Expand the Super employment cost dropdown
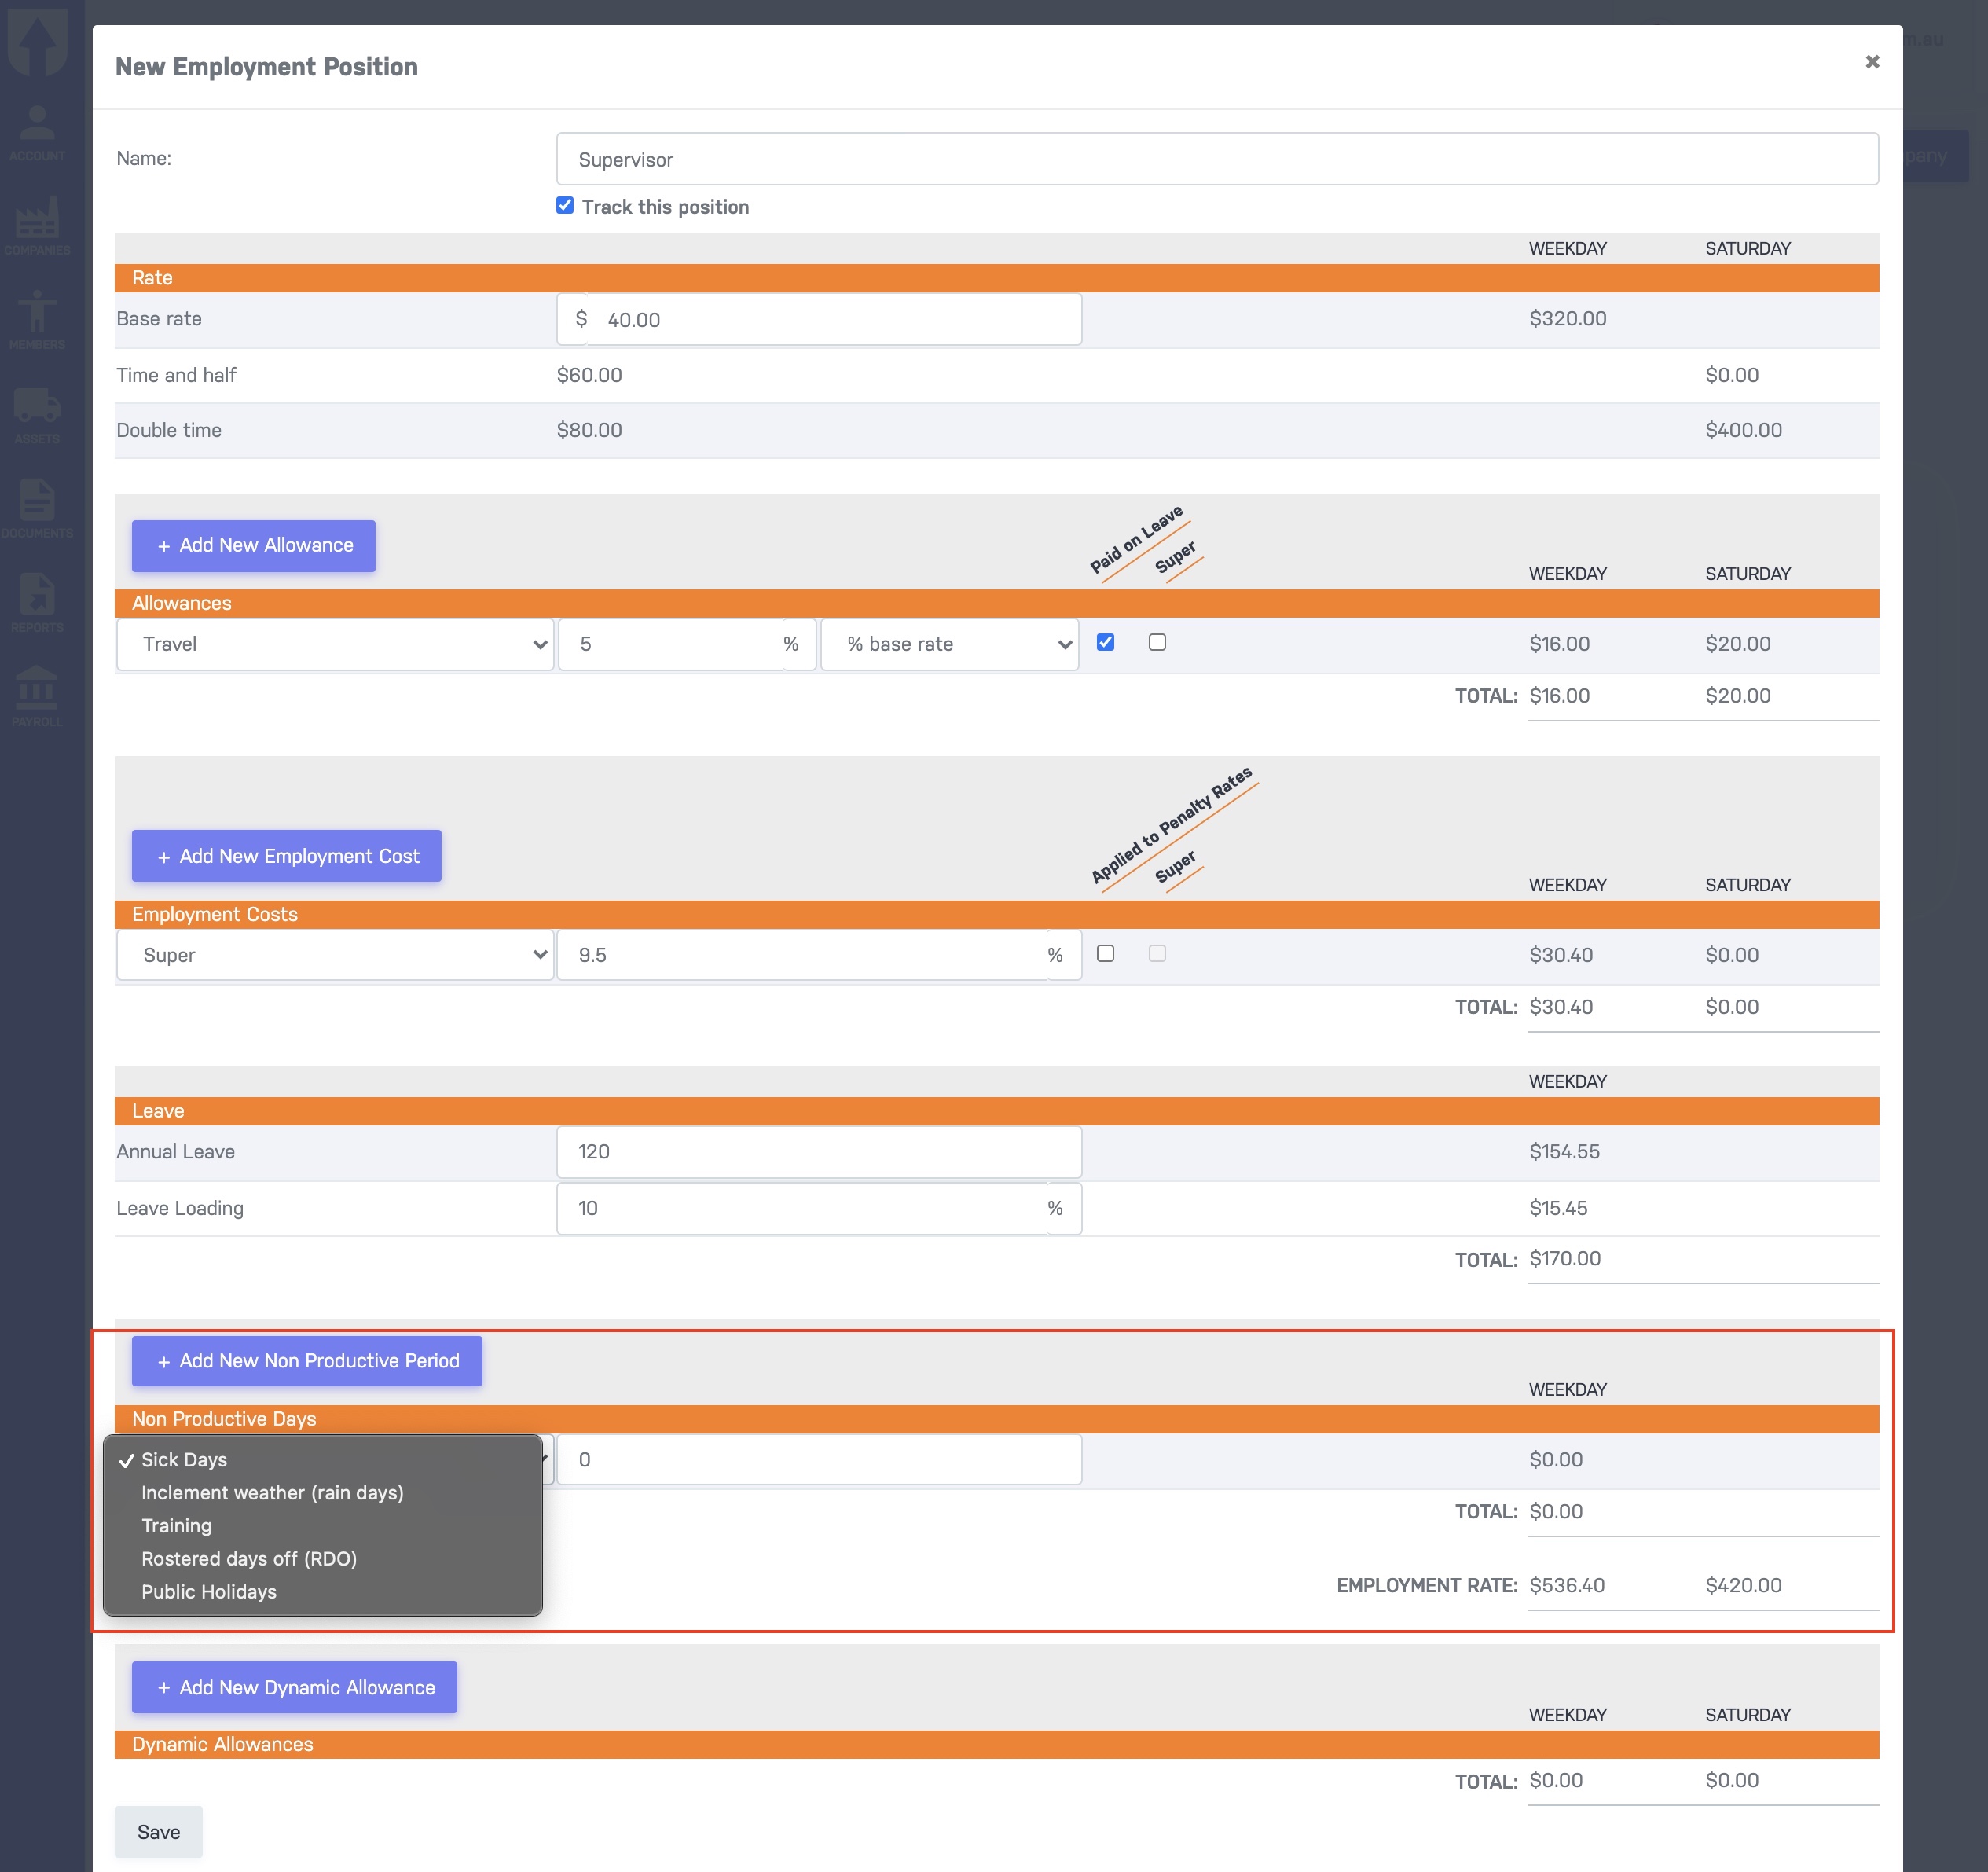1988x1872 pixels. coord(335,955)
